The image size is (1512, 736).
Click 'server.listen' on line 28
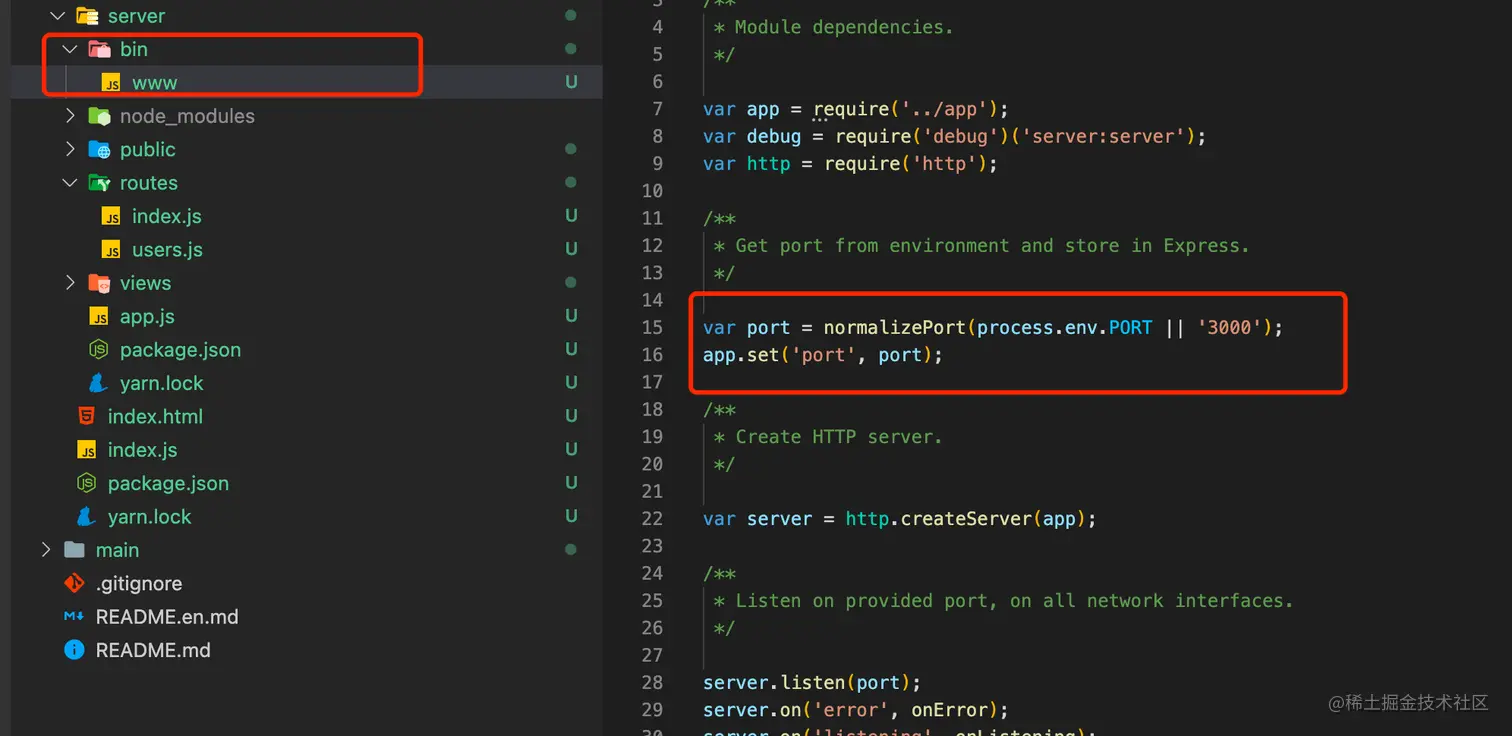(774, 682)
